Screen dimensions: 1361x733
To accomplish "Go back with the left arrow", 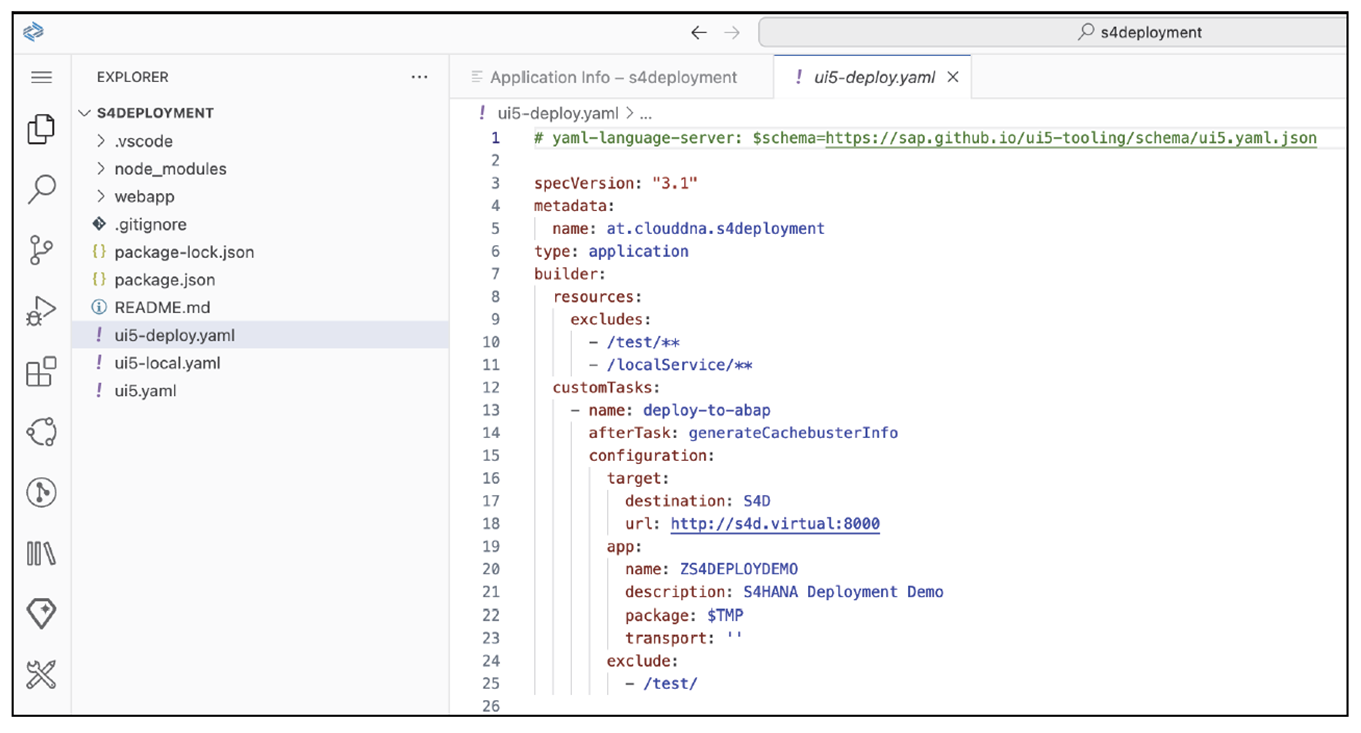I will pyautogui.click(x=699, y=33).
